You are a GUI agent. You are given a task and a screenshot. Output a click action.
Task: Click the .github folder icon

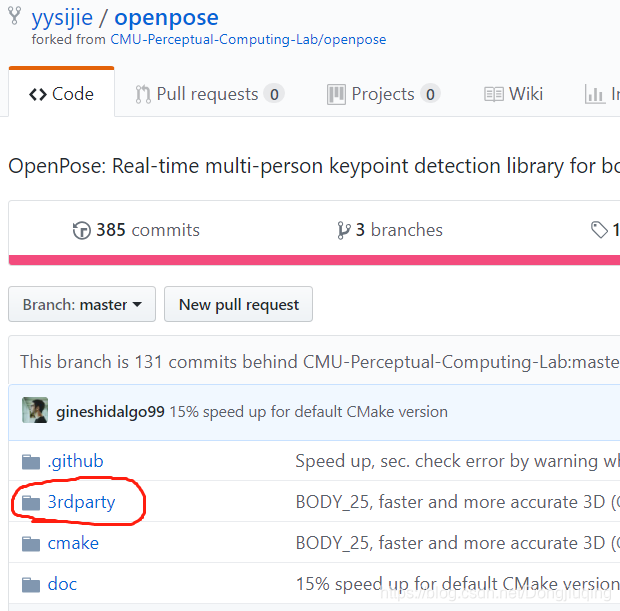point(31,462)
